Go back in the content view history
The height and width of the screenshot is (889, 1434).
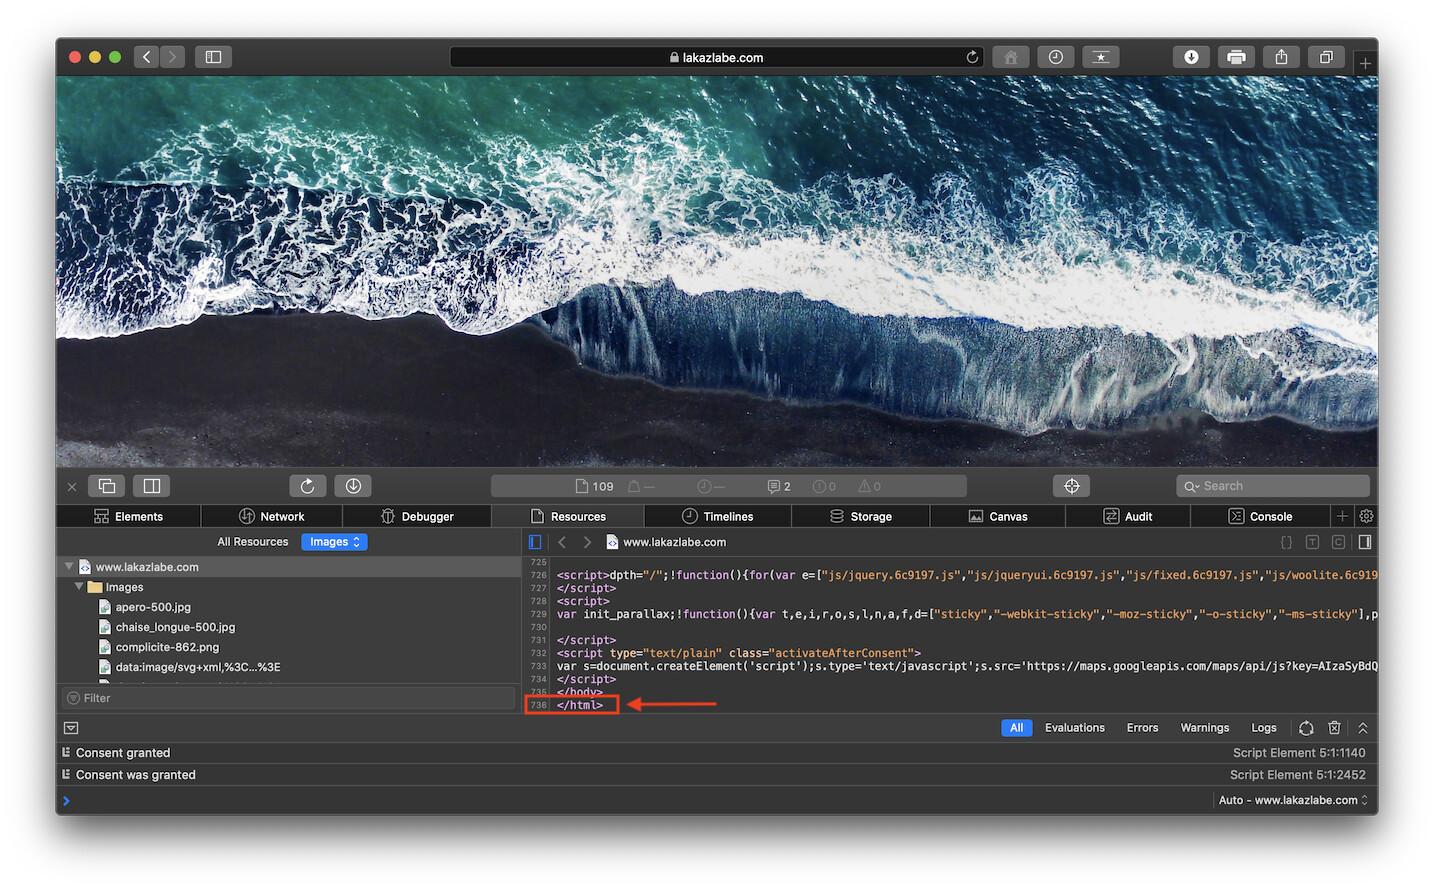click(562, 542)
